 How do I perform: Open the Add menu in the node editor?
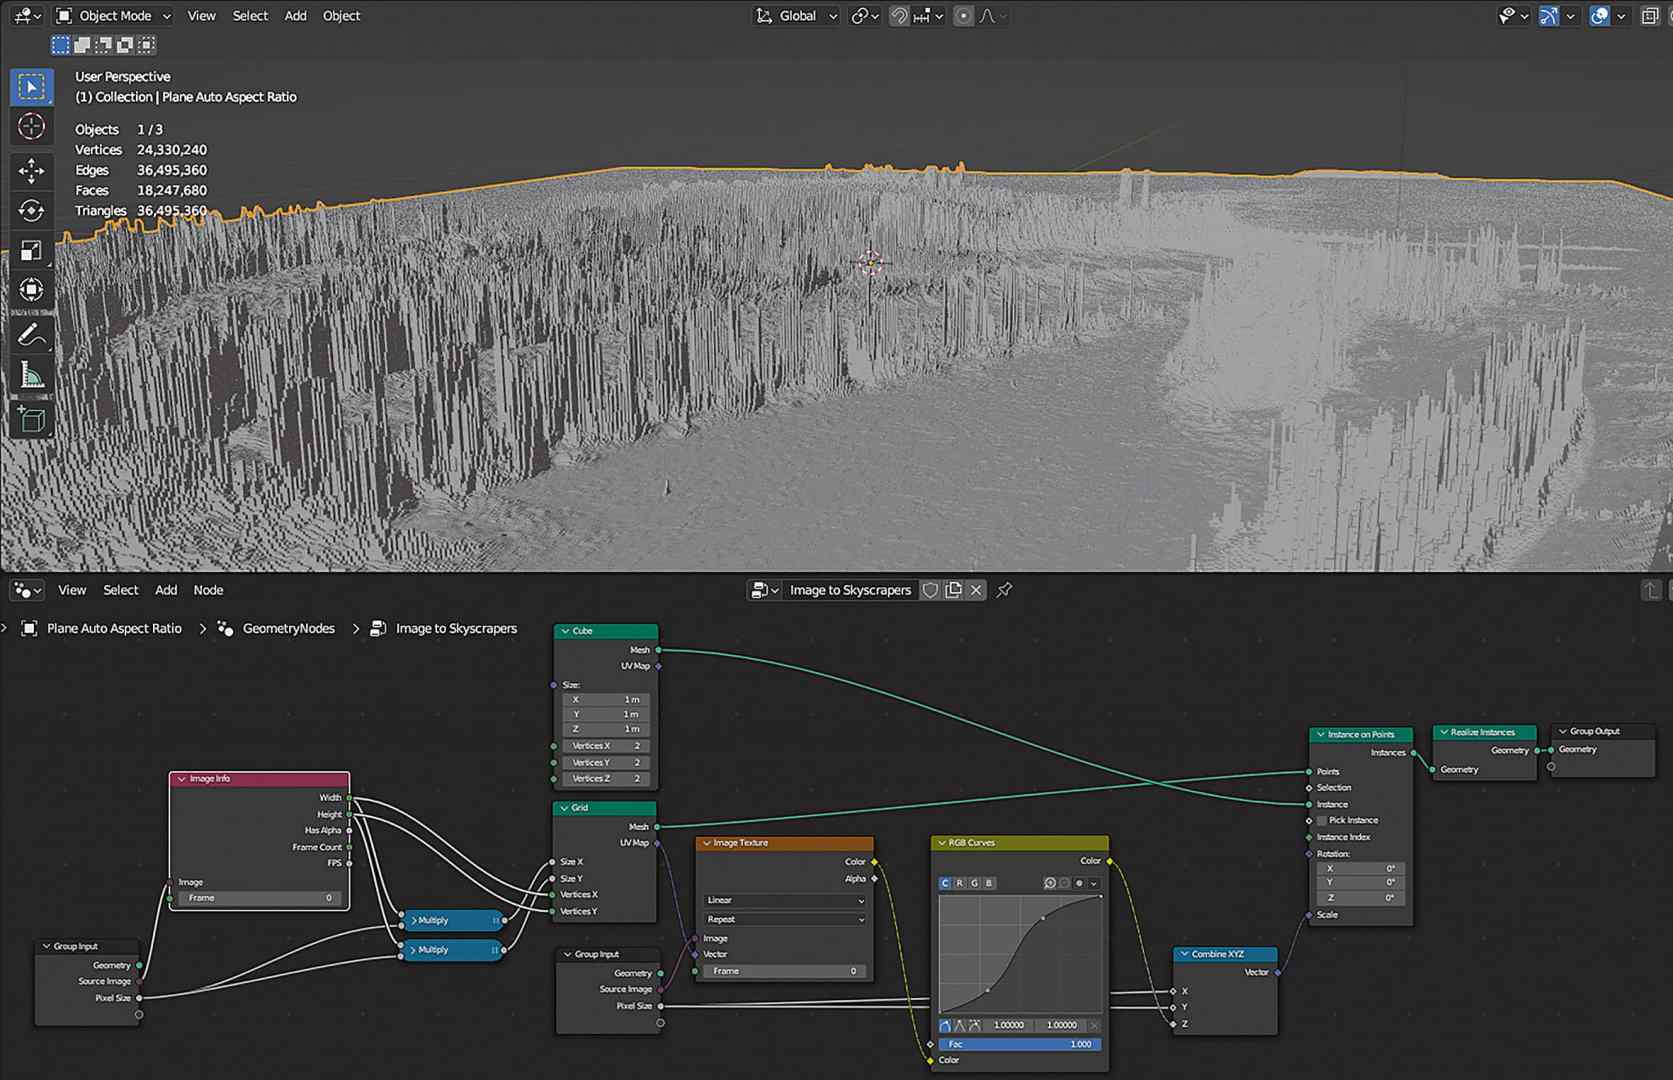click(x=166, y=589)
